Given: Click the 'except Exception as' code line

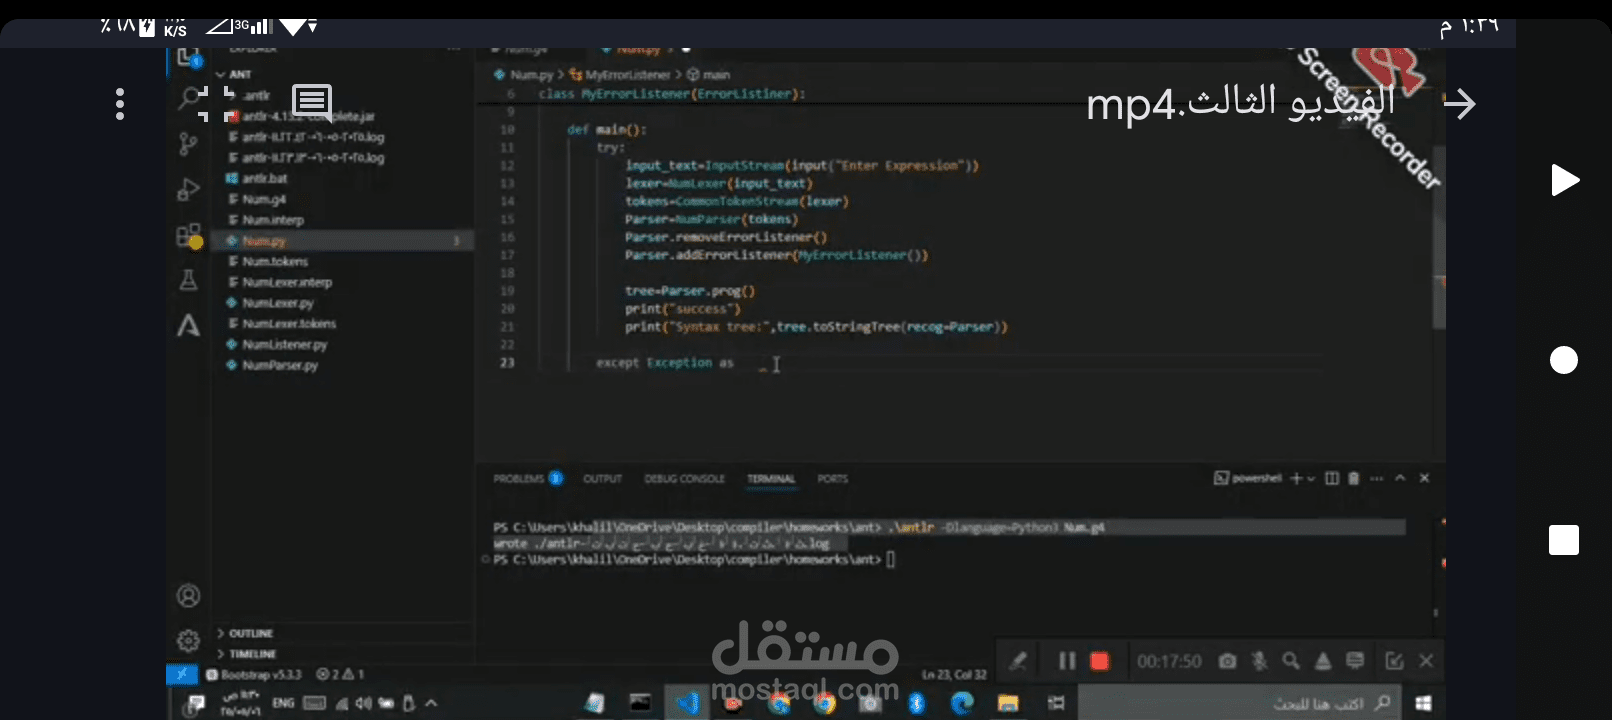Looking at the screenshot, I should click(x=665, y=363).
